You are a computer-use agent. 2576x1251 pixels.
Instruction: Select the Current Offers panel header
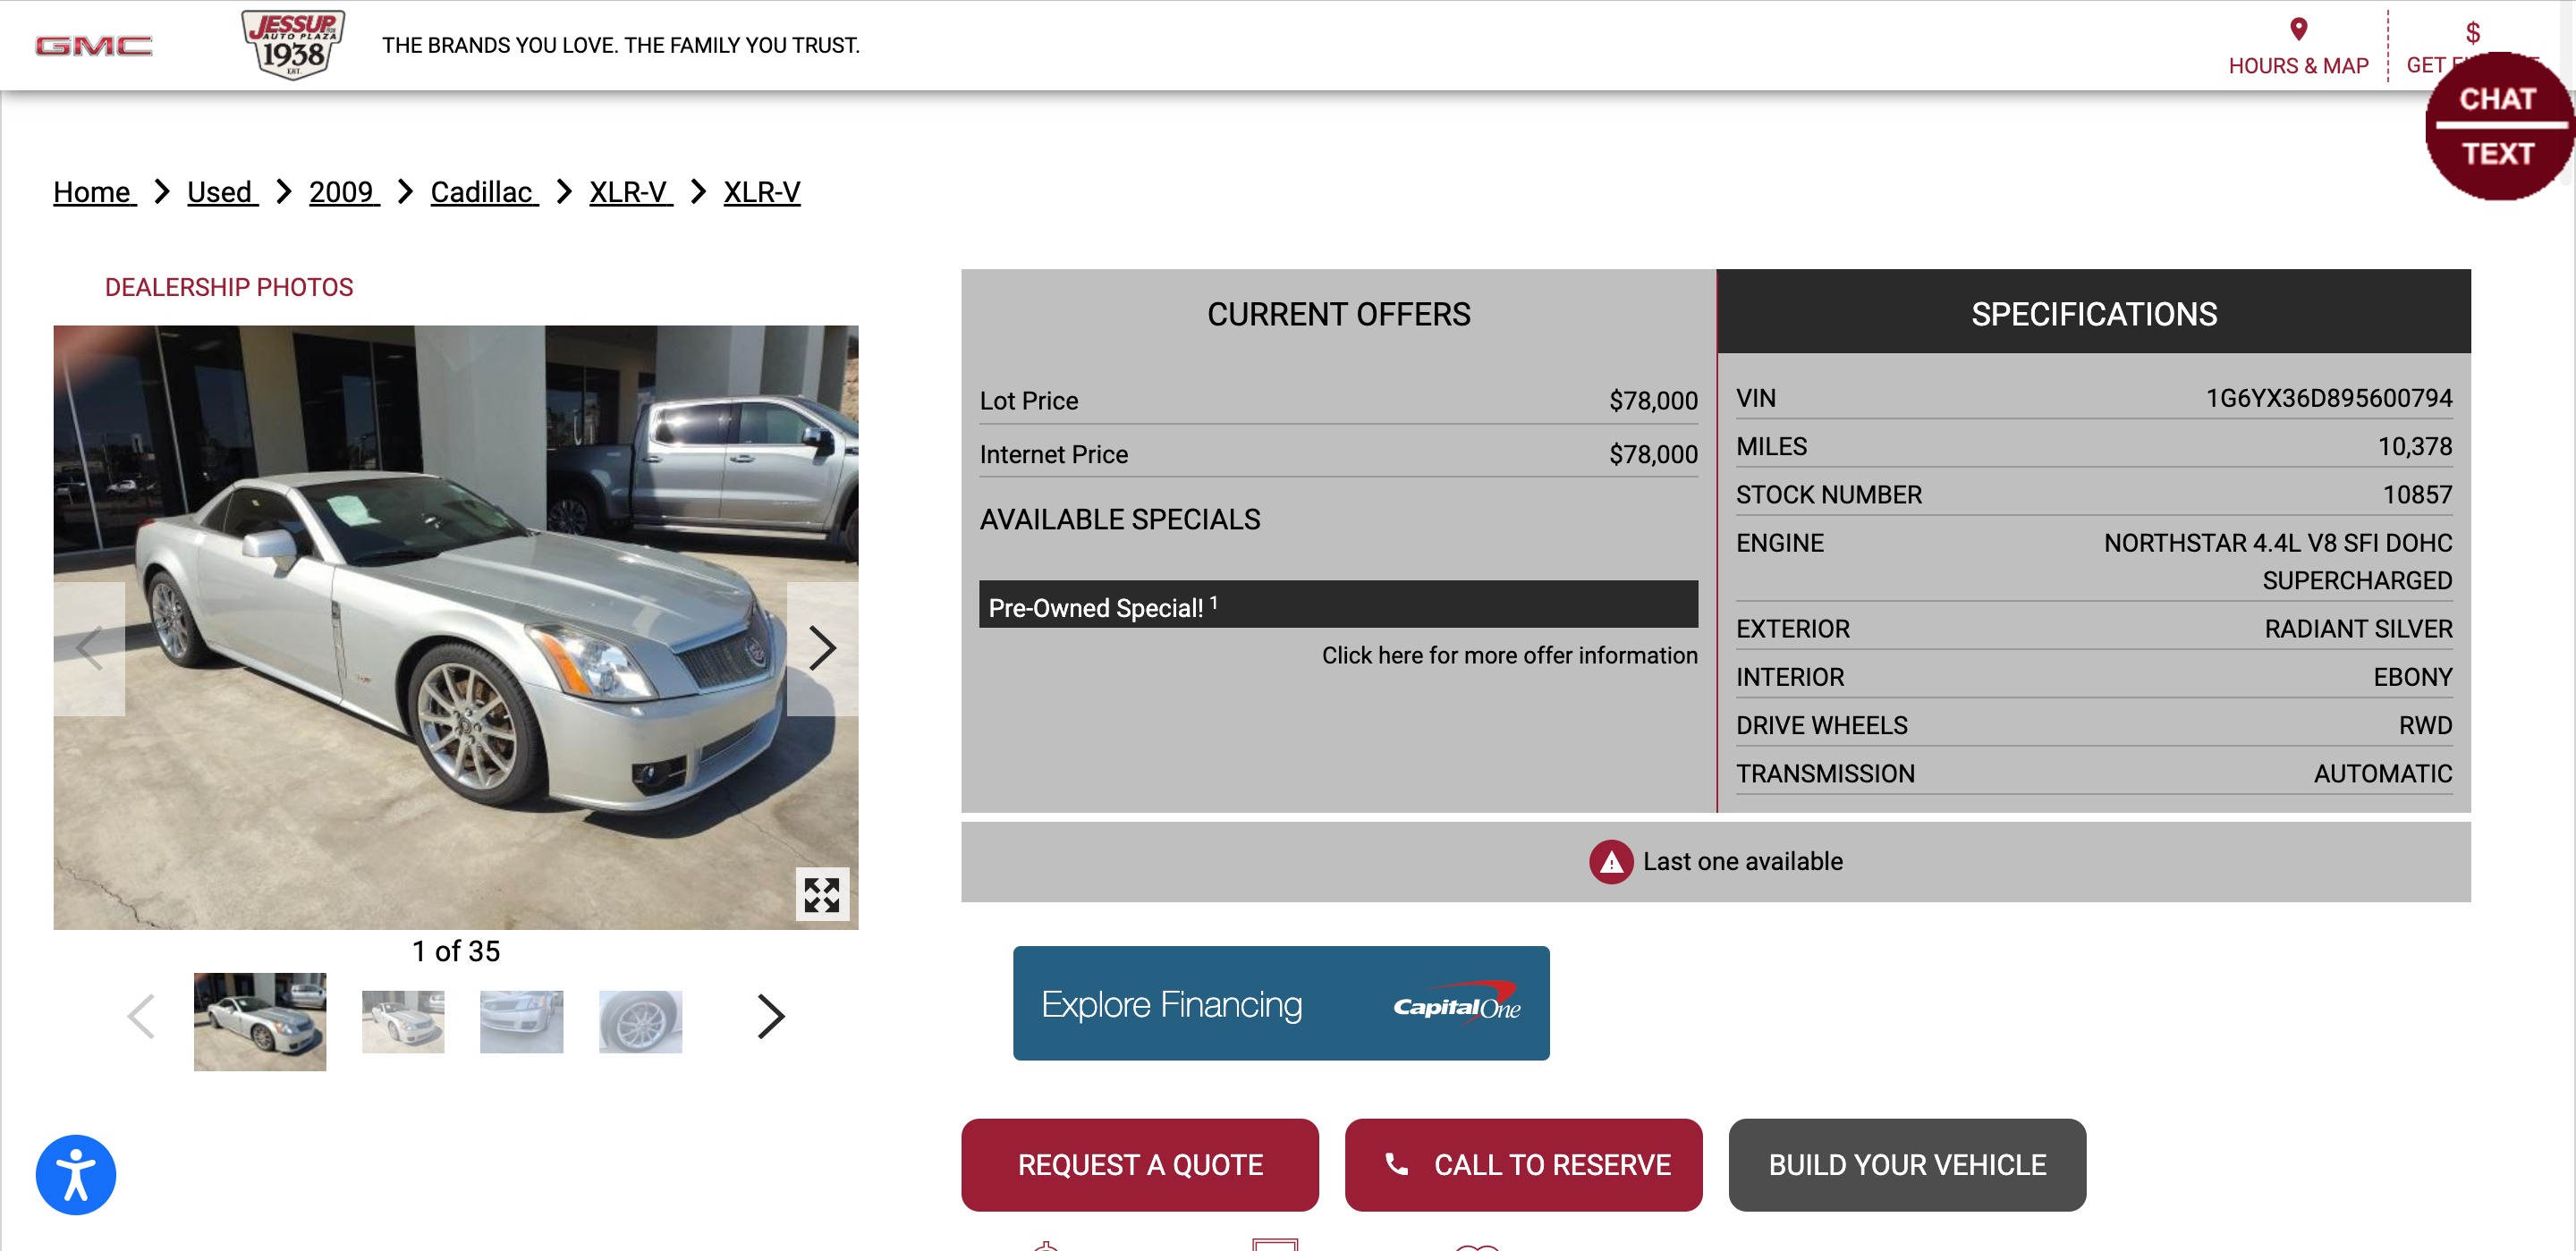click(x=1338, y=313)
